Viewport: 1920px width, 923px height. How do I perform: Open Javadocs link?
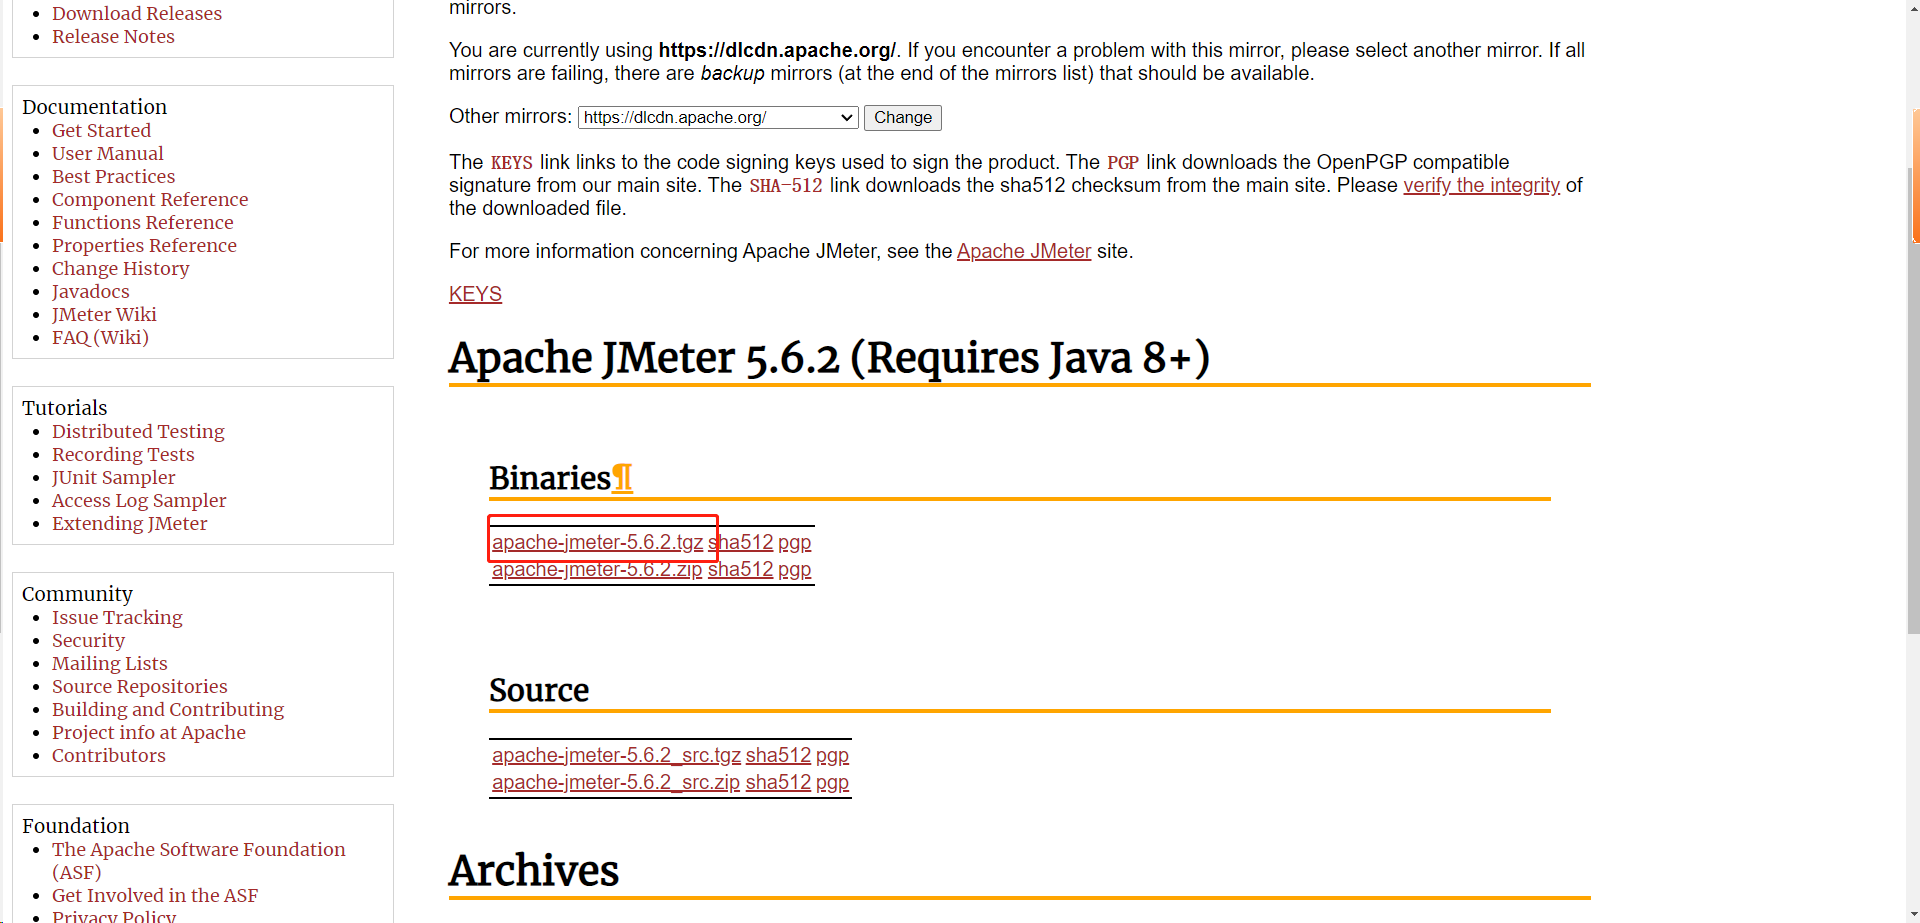coord(90,291)
